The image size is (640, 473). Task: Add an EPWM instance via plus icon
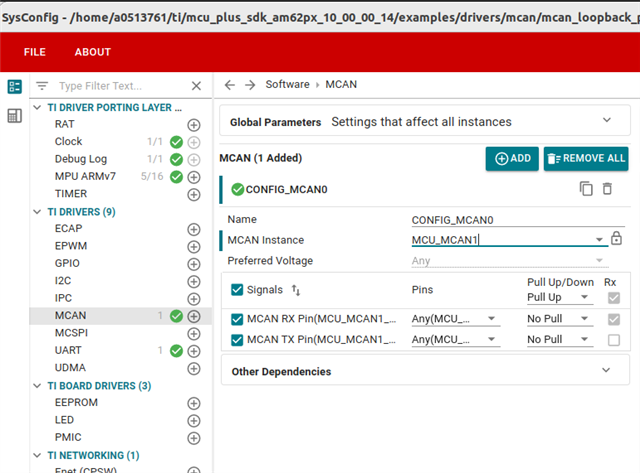tap(194, 247)
